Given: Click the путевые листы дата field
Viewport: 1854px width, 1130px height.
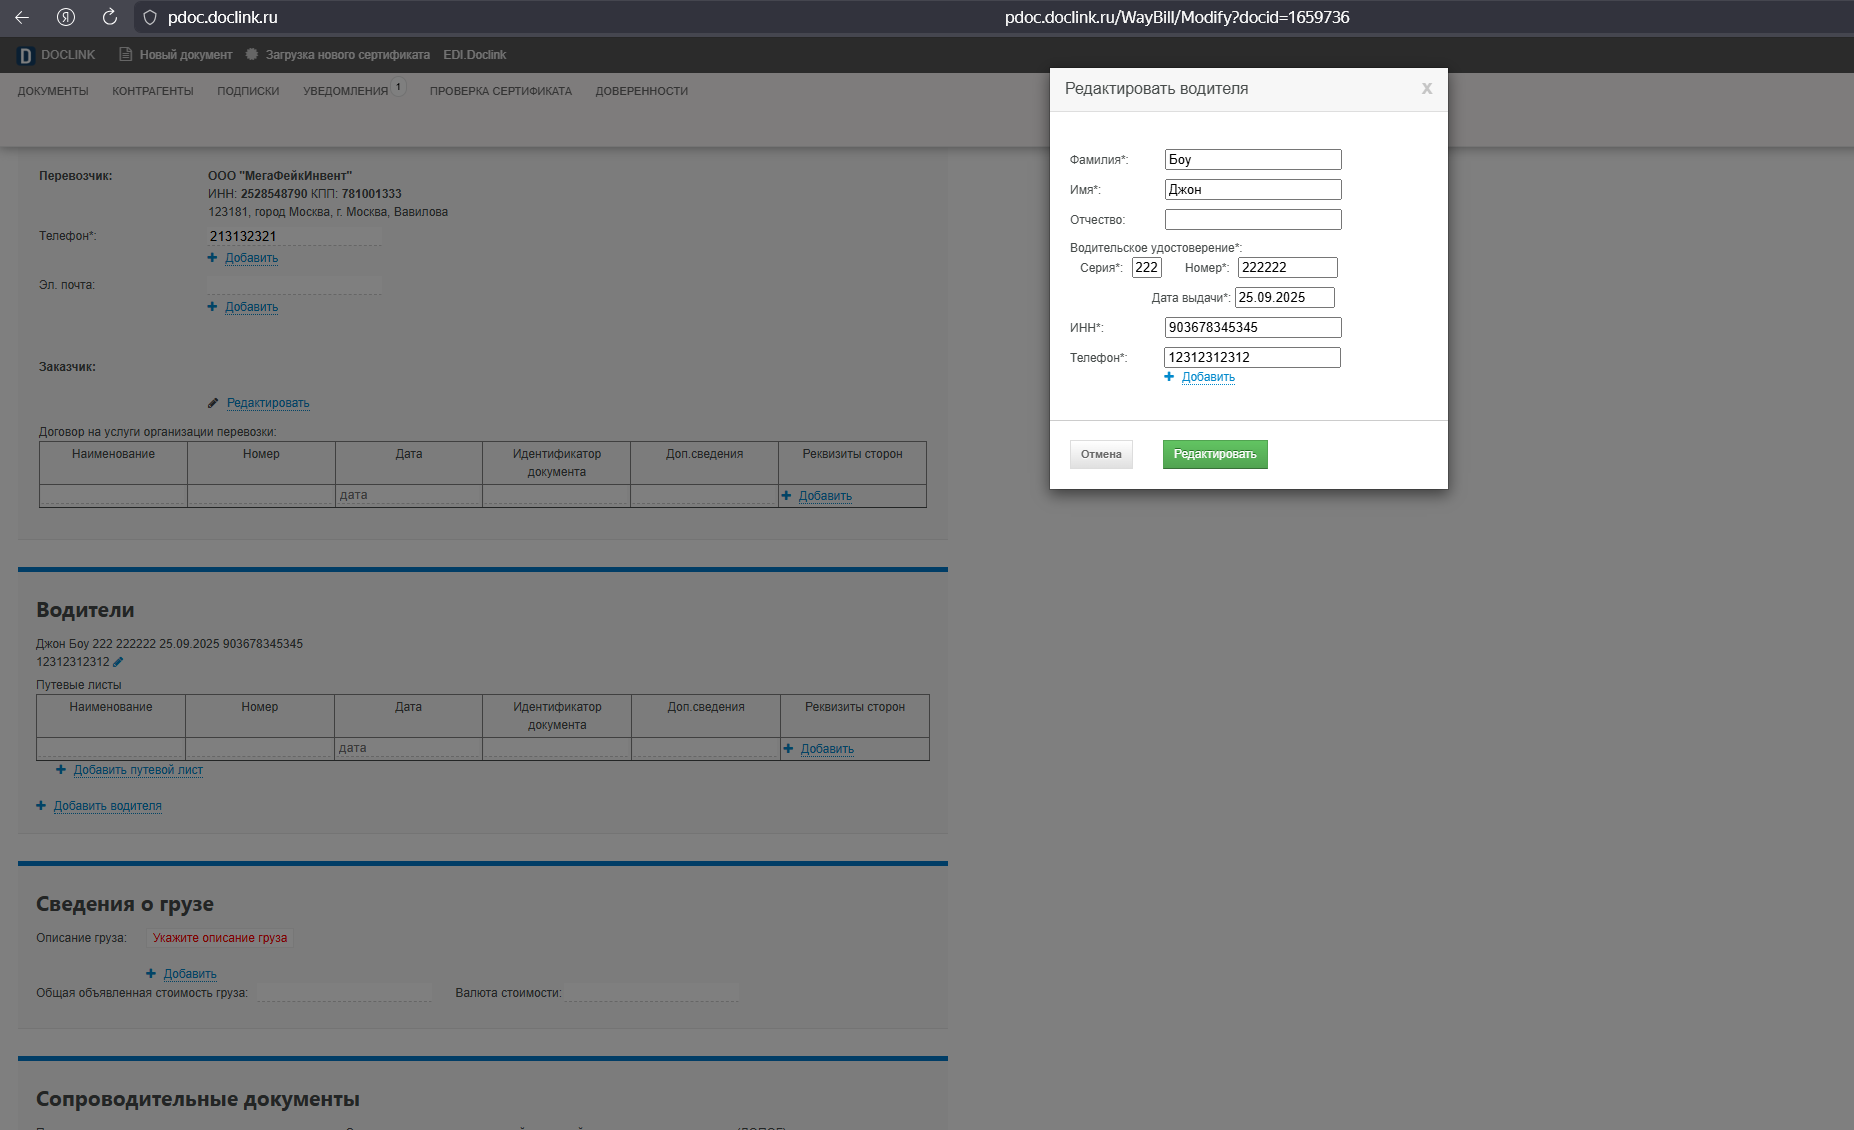Looking at the screenshot, I should pos(408,748).
